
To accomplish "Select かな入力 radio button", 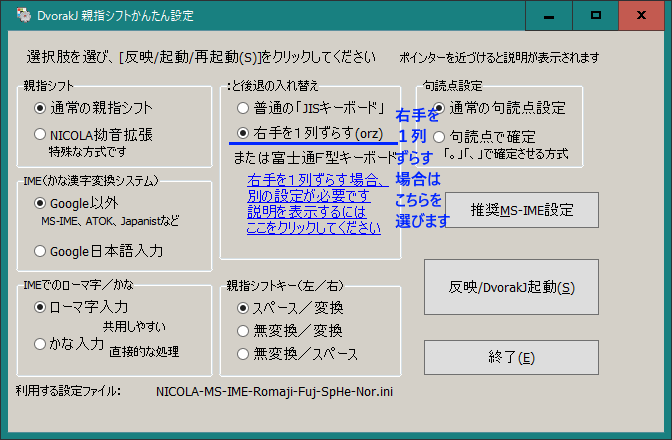I will pos(40,343).
